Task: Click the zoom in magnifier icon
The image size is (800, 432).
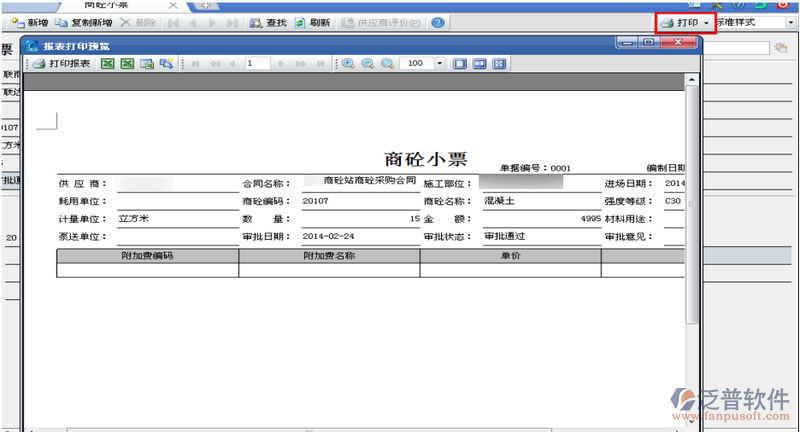Action: 348,63
